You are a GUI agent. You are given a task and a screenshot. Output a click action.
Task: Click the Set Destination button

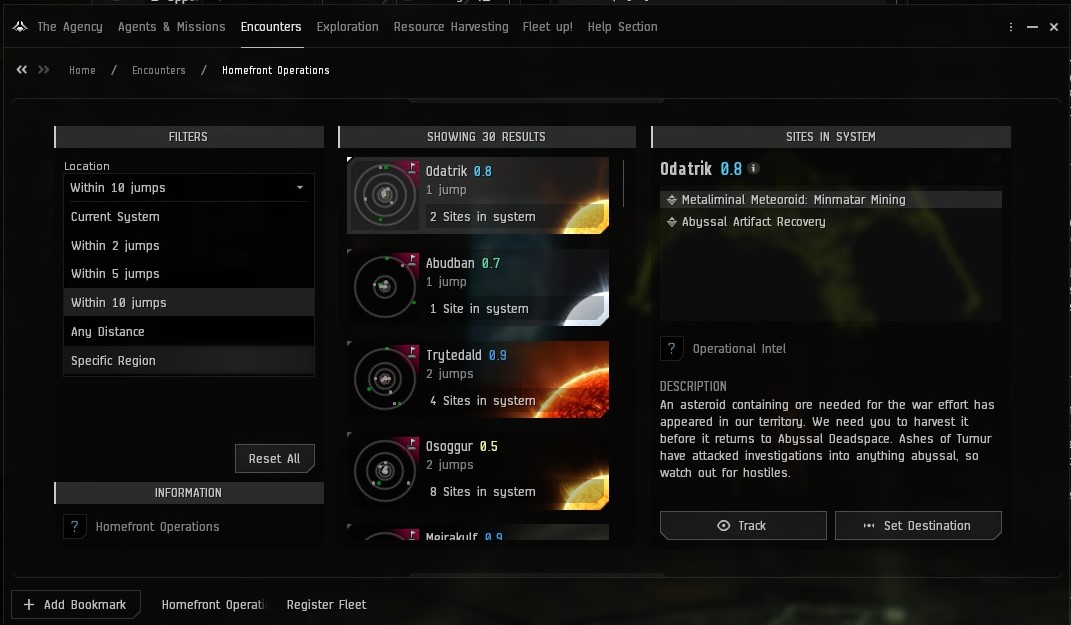pyautogui.click(x=917, y=526)
